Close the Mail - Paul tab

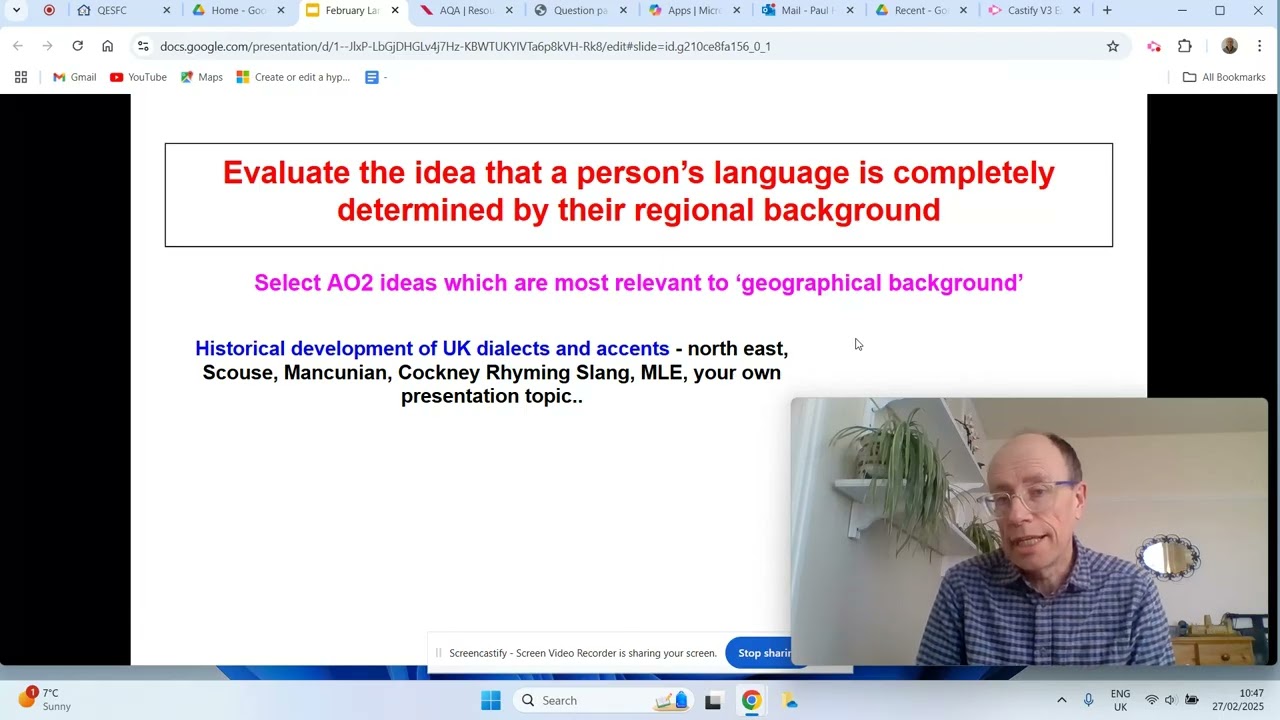coord(851,10)
